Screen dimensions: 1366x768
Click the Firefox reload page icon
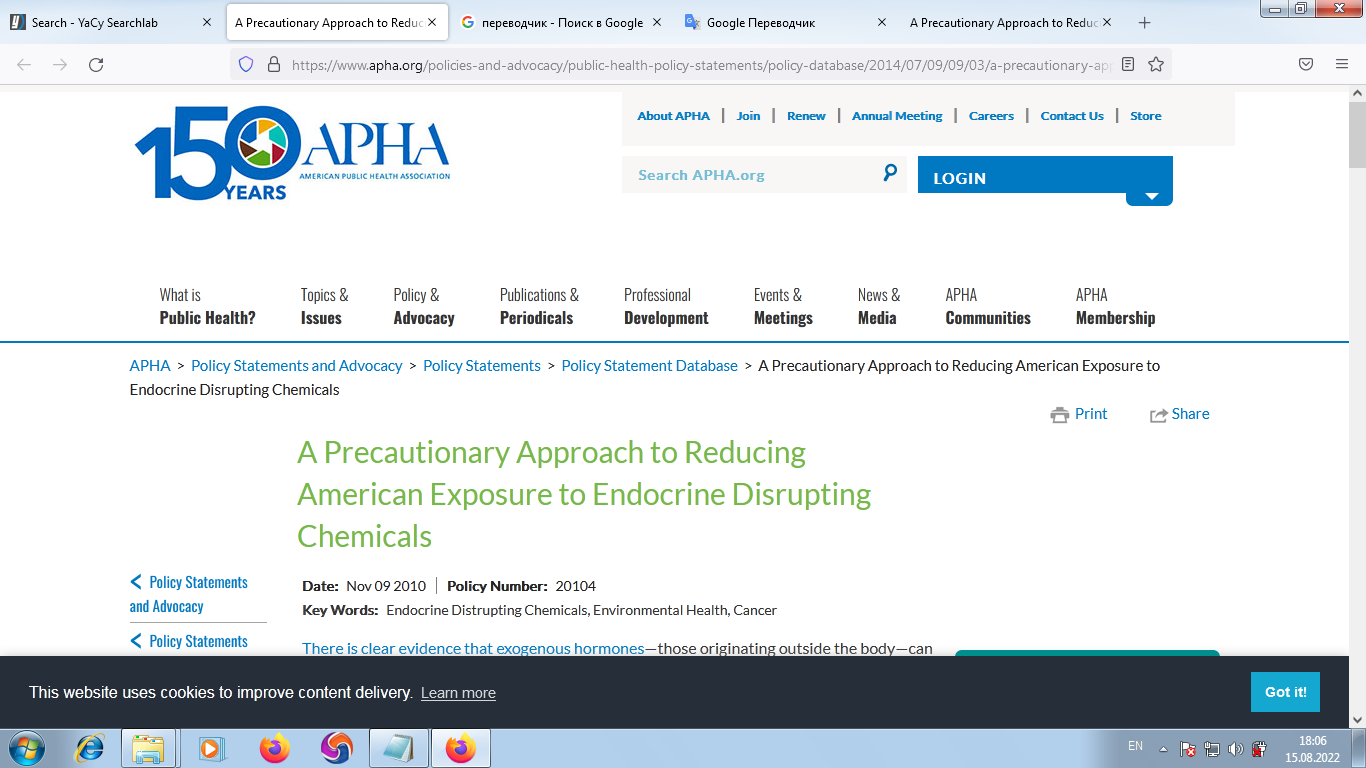(96, 64)
